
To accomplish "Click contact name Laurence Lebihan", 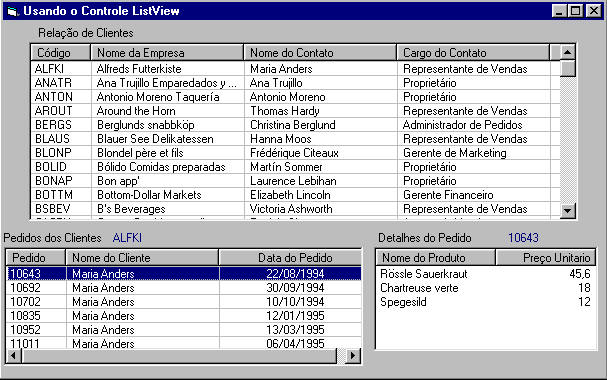I will pos(293,181).
